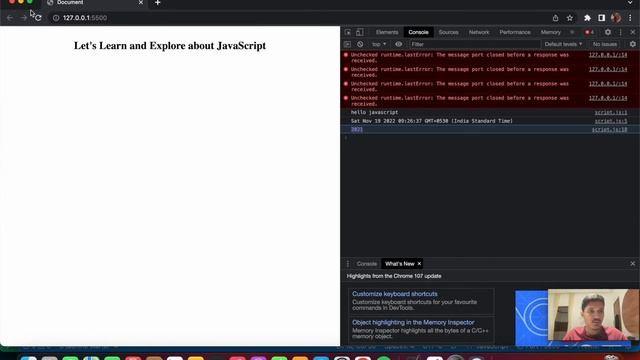Expand the tab search chevron
The image size is (640, 360).
tap(630, 3)
